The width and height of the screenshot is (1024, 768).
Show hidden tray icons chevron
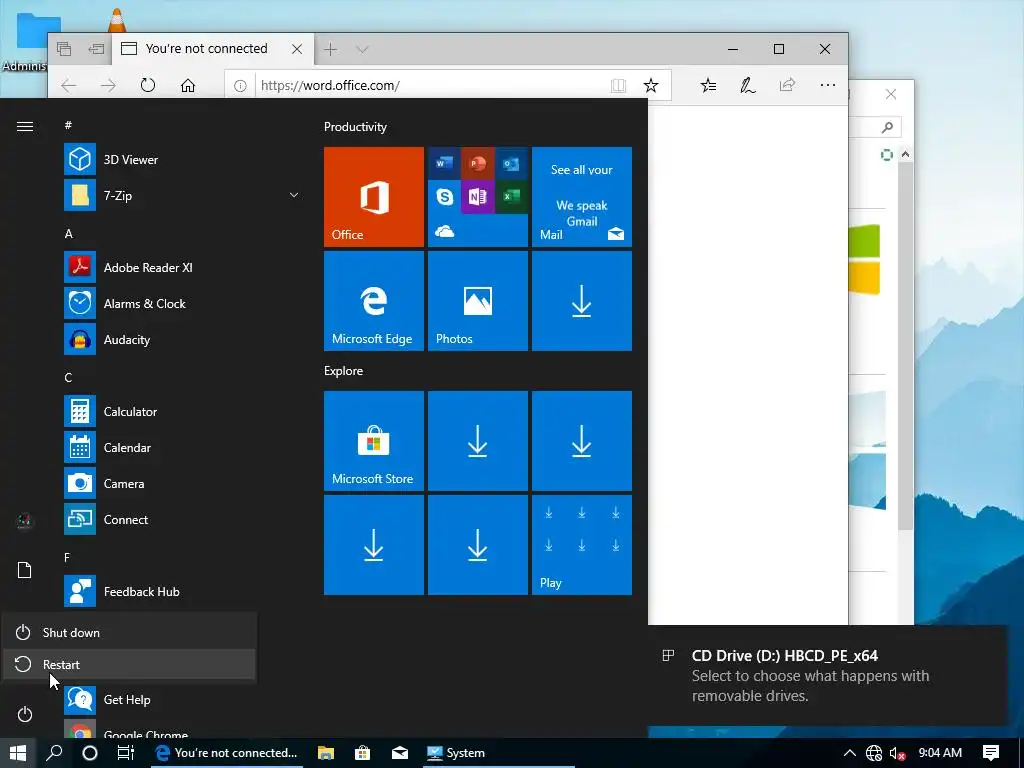pos(850,753)
